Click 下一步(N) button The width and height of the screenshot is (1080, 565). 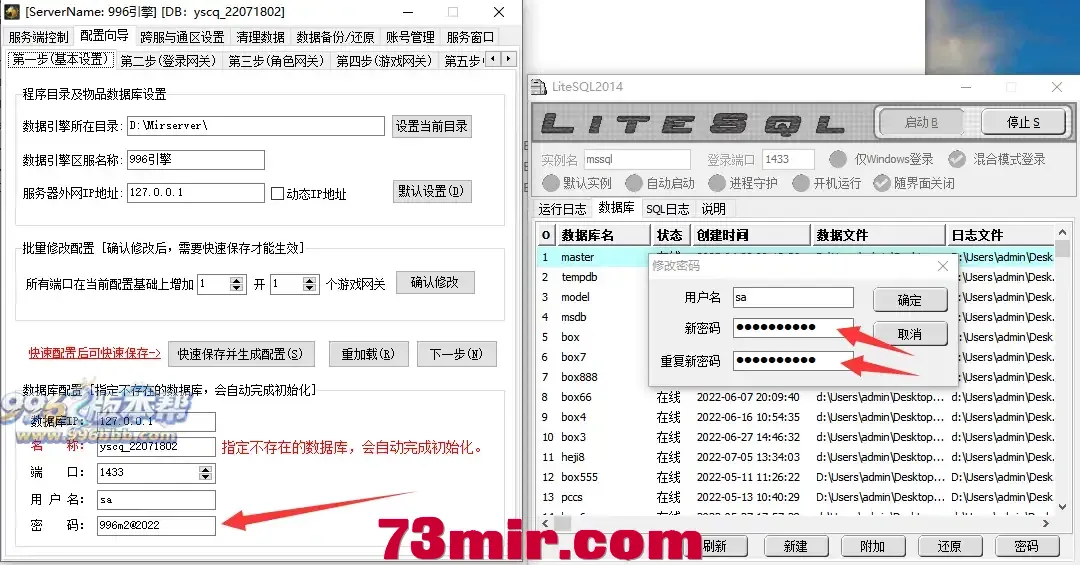click(x=456, y=354)
